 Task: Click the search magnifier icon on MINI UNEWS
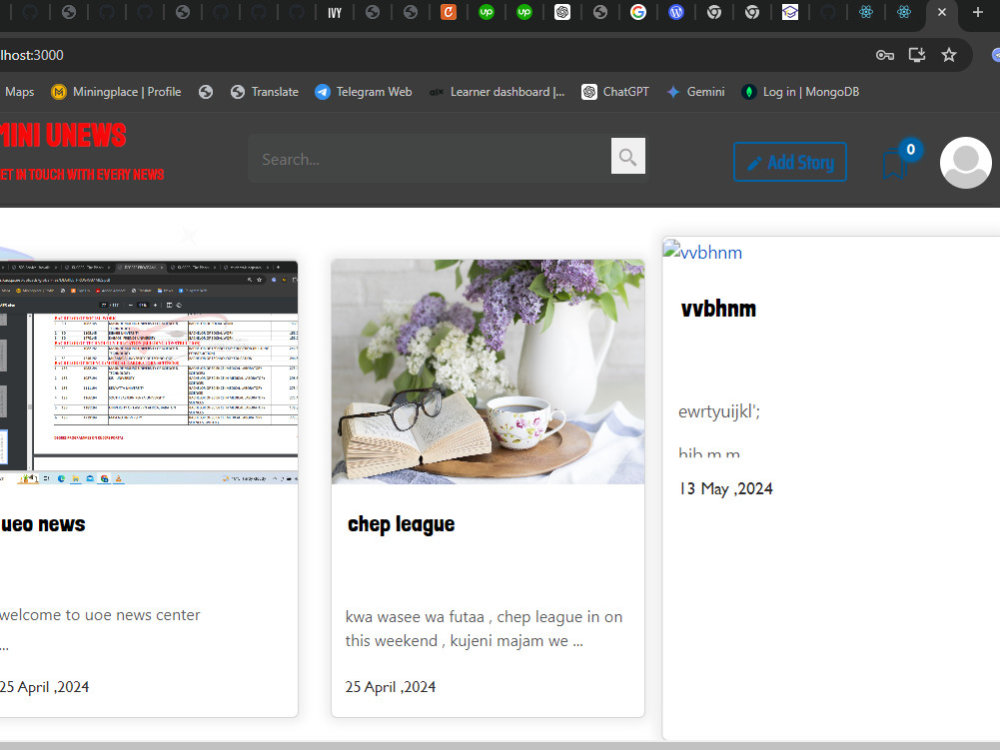pos(628,156)
